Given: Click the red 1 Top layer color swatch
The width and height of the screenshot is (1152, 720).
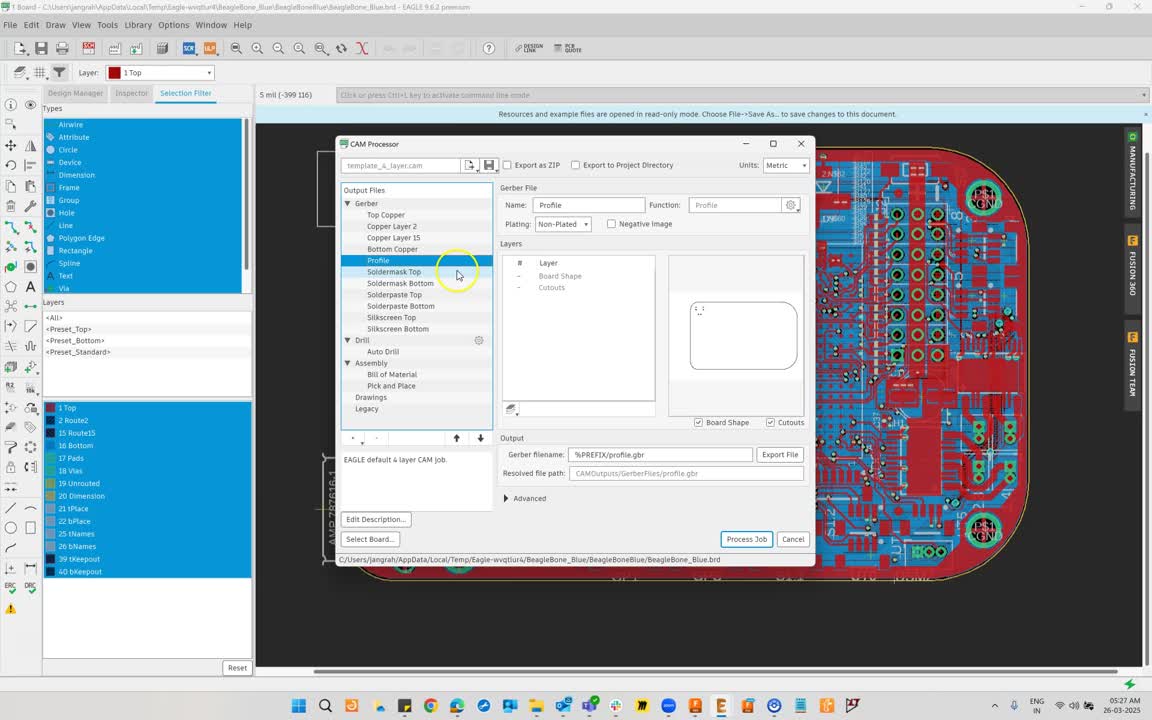Looking at the screenshot, I should pyautogui.click(x=114, y=73).
